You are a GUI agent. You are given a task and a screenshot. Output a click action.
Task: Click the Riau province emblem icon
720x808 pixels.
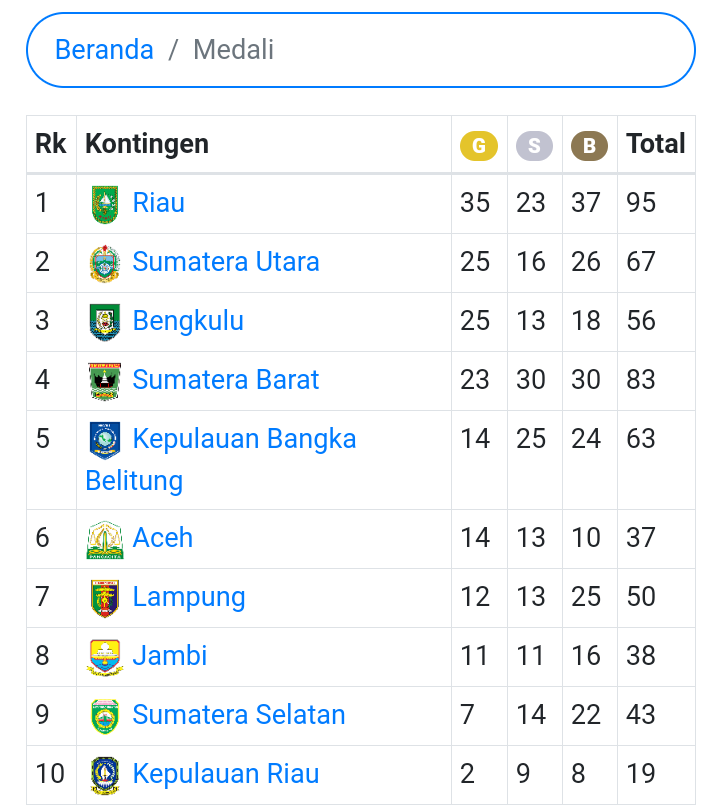point(105,204)
